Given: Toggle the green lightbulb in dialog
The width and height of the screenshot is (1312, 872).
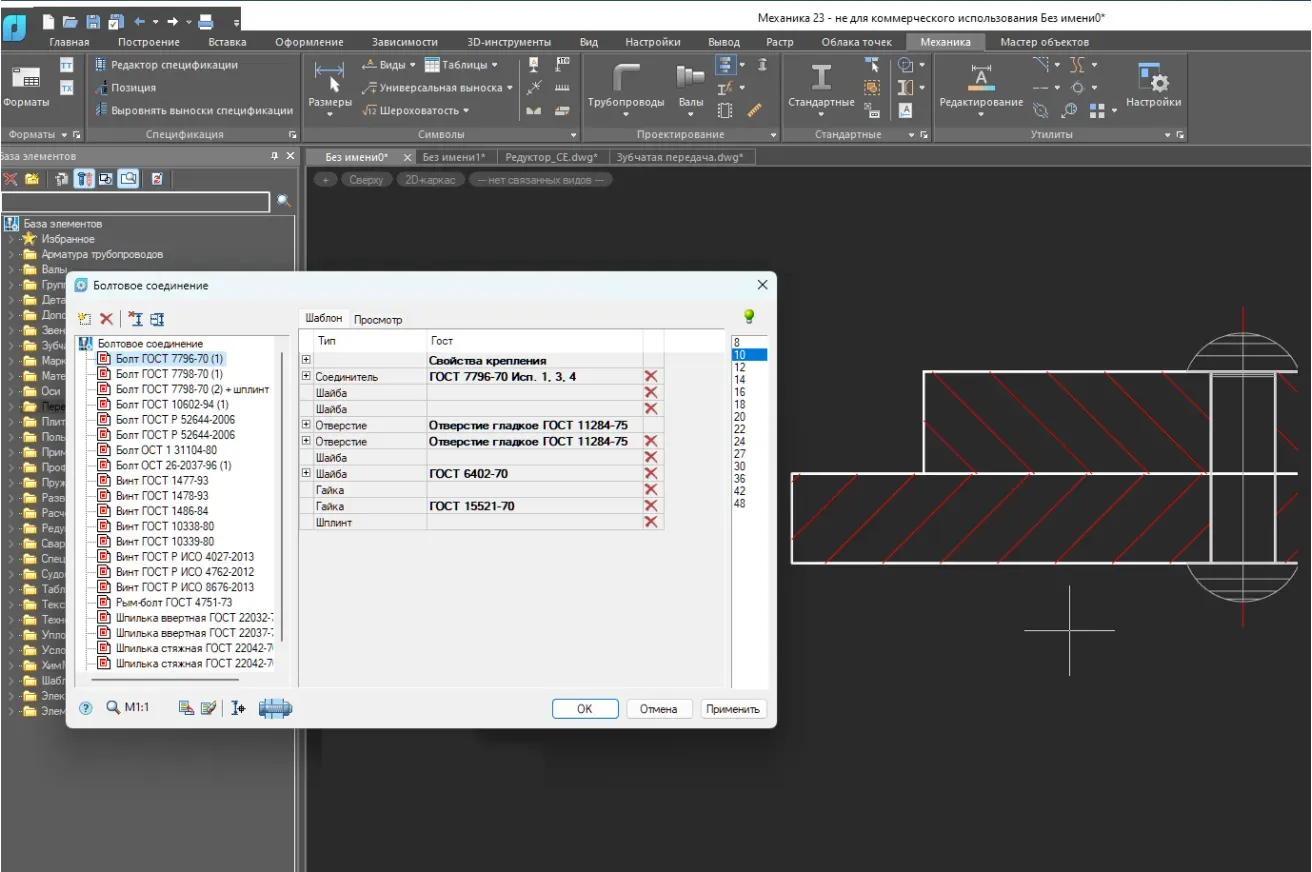Looking at the screenshot, I should pyautogui.click(x=748, y=317).
